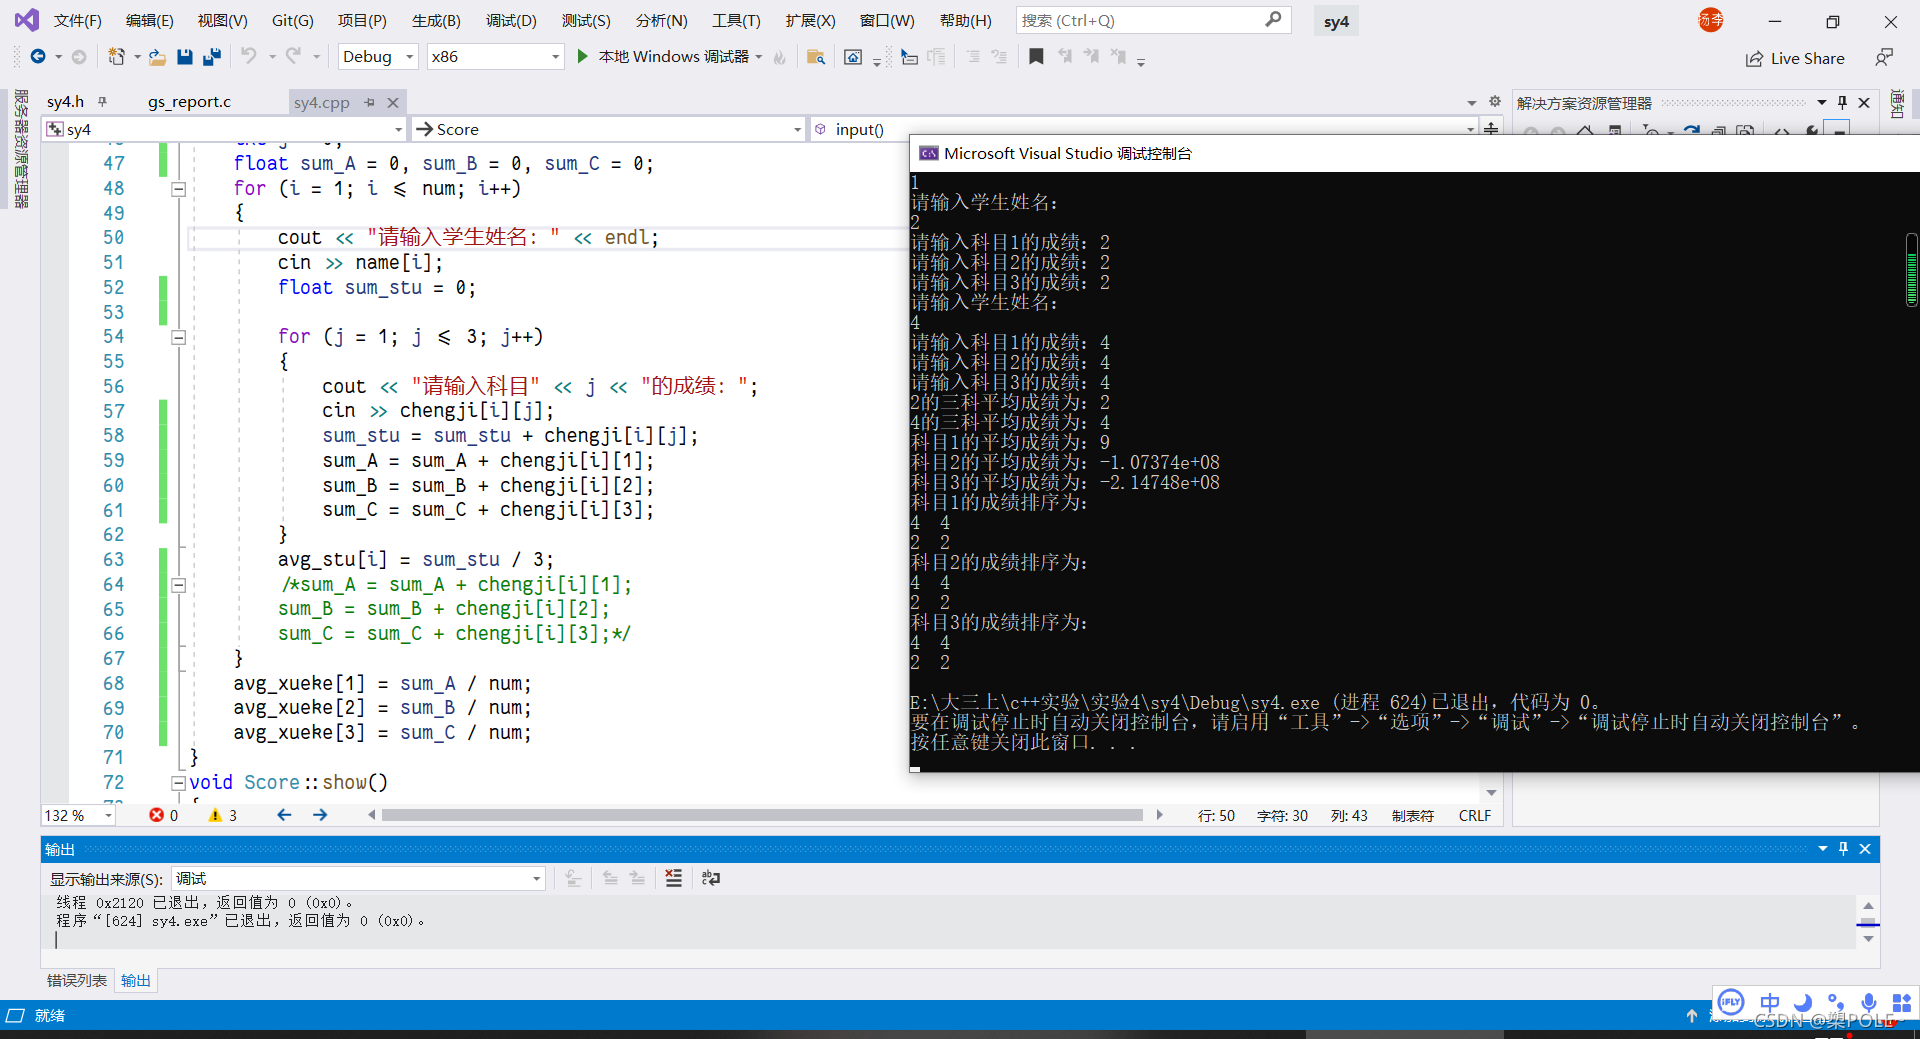Click the Open File folder icon
Image resolution: width=1920 pixels, height=1039 pixels.
point(157,57)
